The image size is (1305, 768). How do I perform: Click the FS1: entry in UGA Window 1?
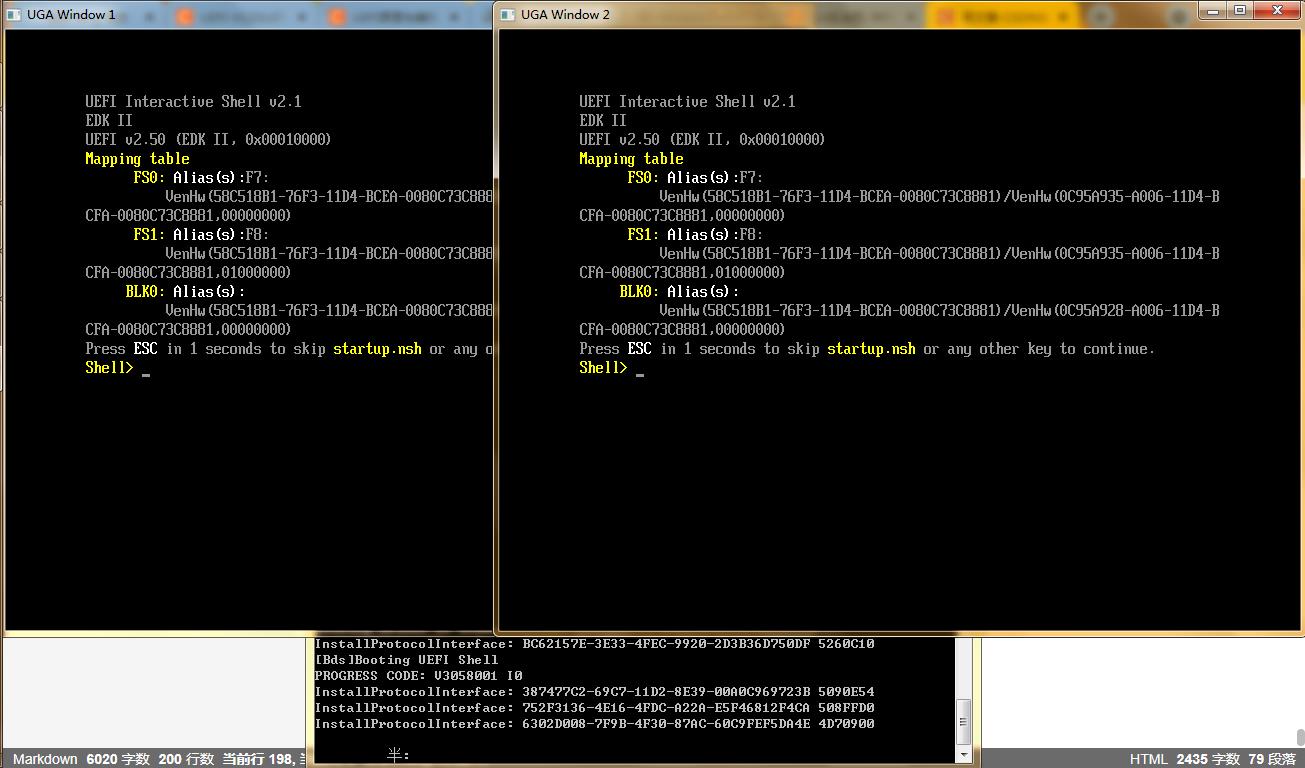click(x=149, y=235)
